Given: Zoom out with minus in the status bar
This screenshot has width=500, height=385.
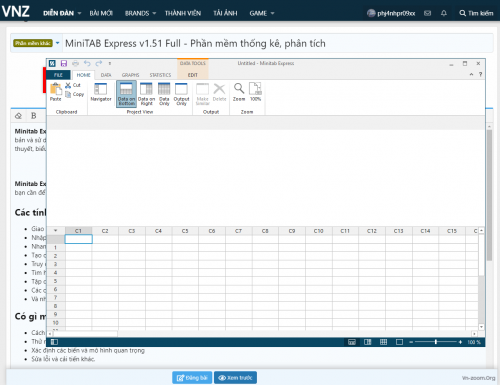Looking at the screenshot, I should [411, 342].
